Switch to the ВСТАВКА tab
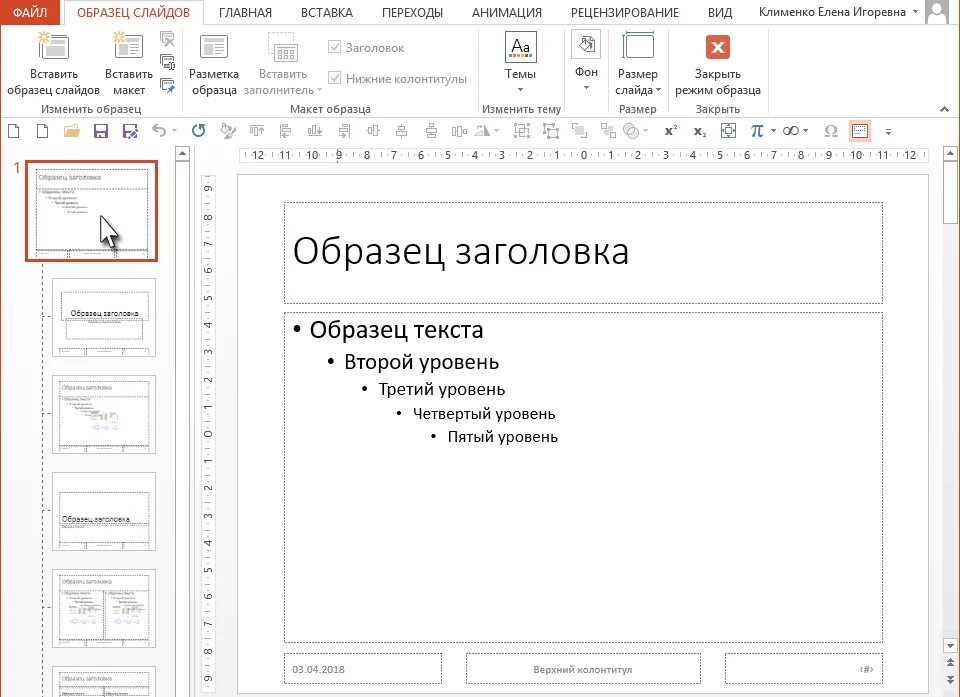This screenshot has width=960, height=697. pos(327,12)
